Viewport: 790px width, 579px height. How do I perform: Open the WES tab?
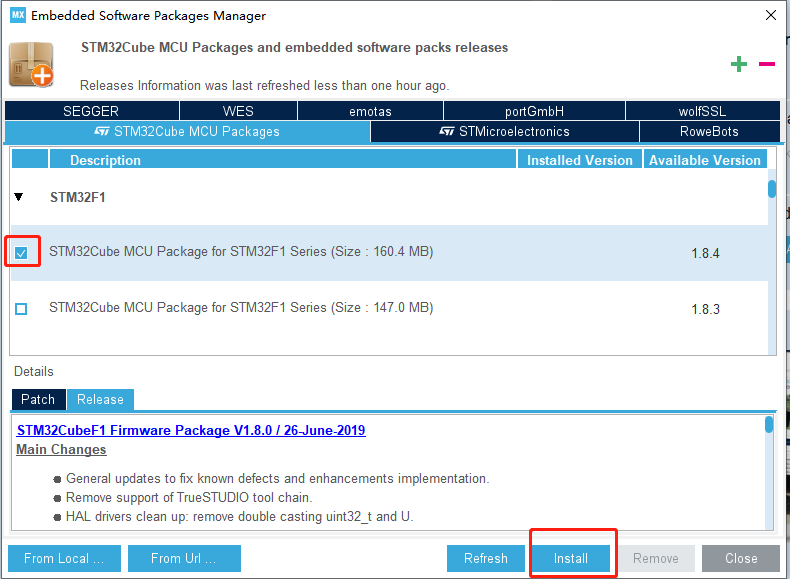click(x=238, y=111)
